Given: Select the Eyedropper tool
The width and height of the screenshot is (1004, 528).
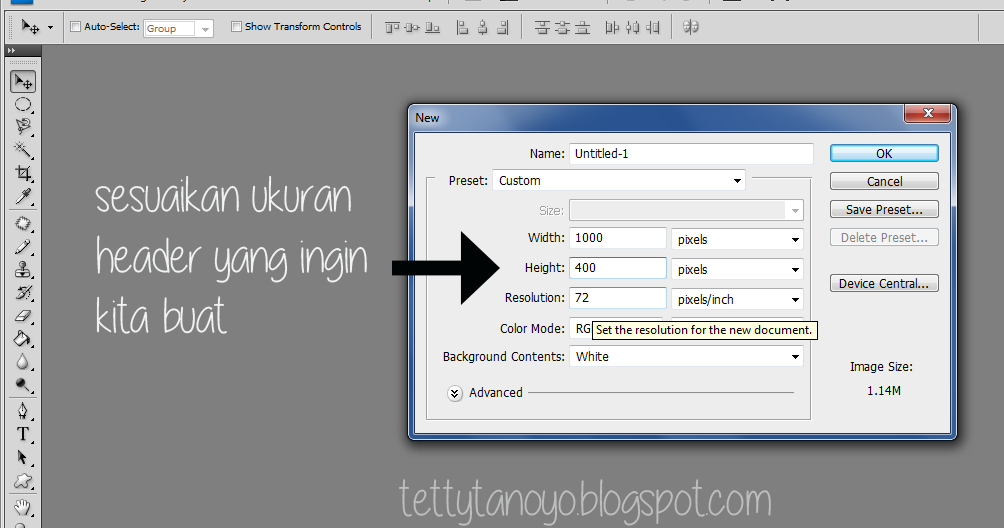Looking at the screenshot, I should 23,196.
